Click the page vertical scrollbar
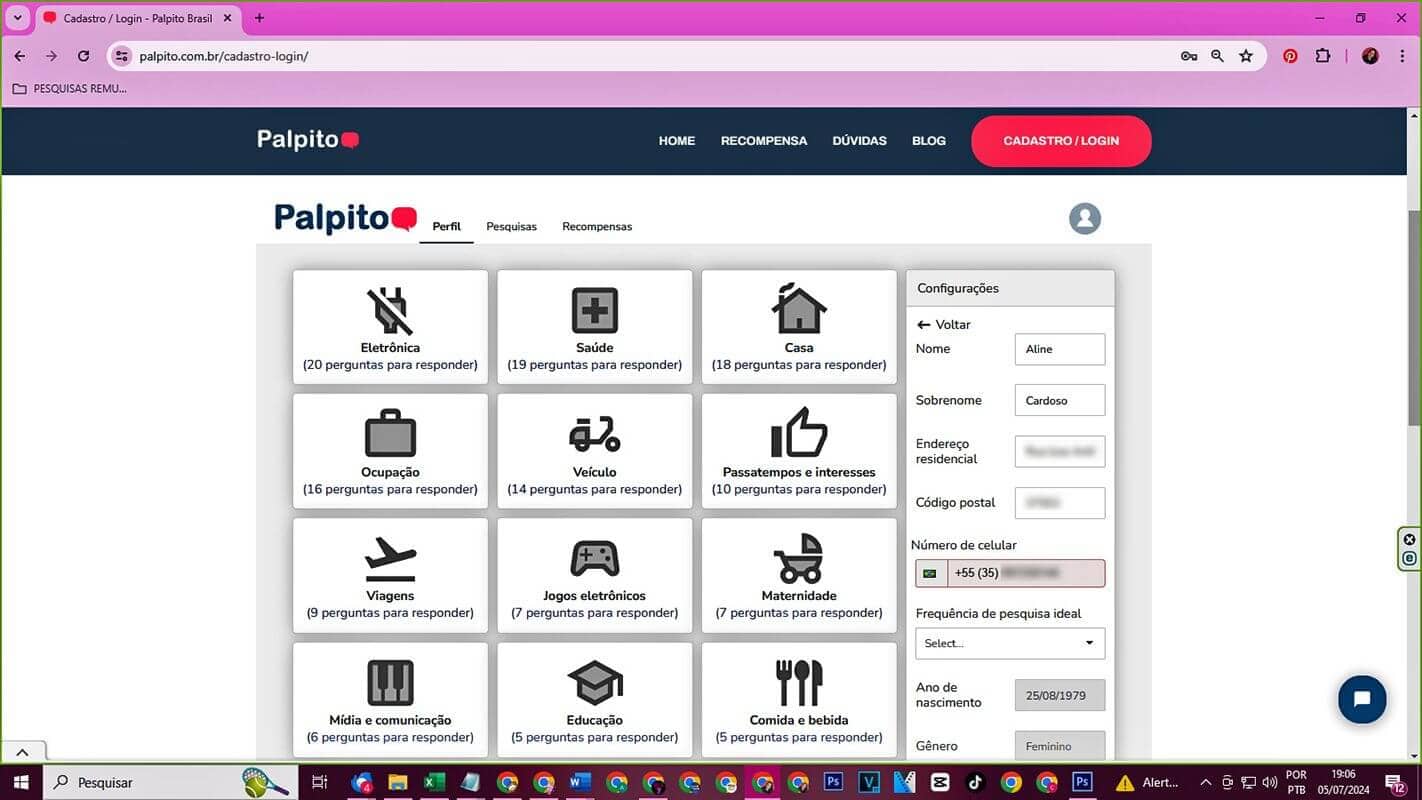Viewport: 1422px width, 800px height. point(1414,318)
